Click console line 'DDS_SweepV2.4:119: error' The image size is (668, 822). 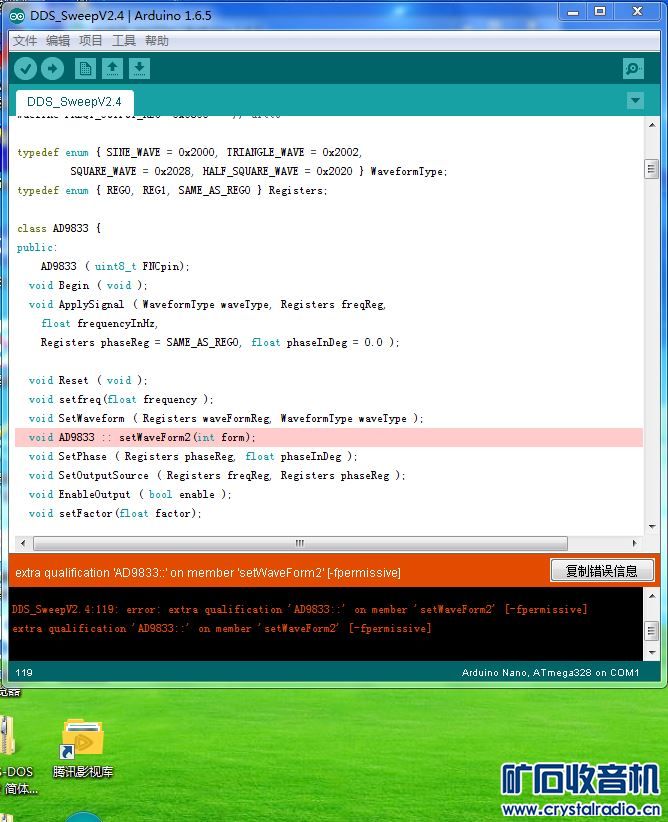pos(299,609)
